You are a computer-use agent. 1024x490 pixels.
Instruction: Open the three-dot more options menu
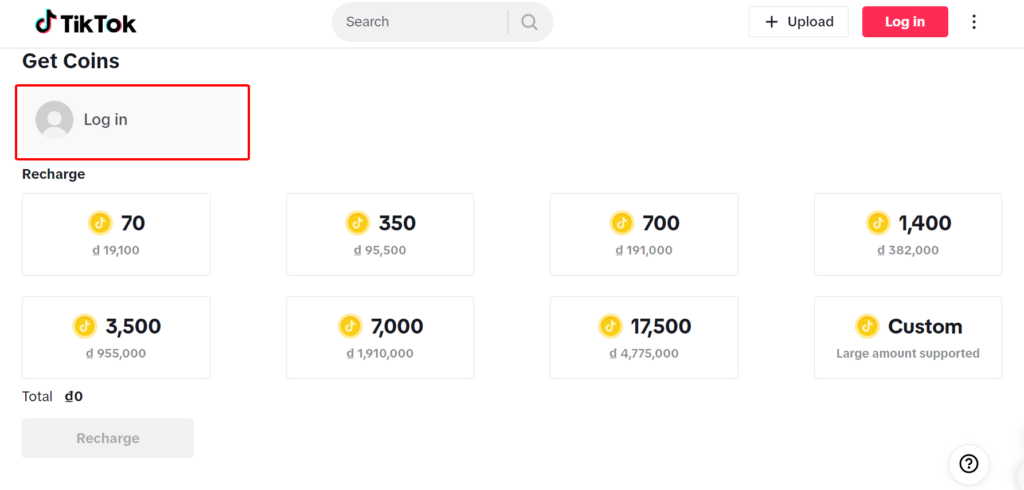[974, 22]
